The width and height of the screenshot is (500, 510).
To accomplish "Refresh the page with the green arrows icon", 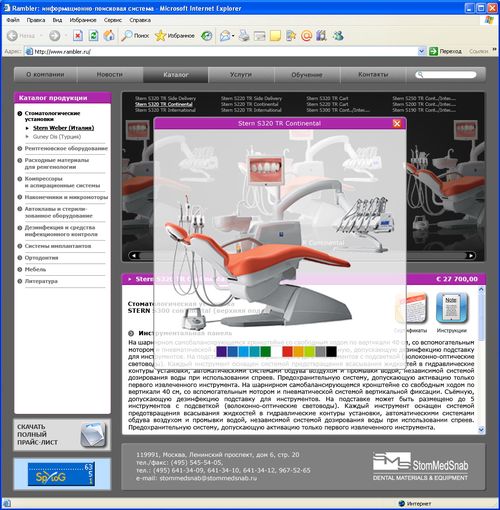I will click(x=93, y=35).
